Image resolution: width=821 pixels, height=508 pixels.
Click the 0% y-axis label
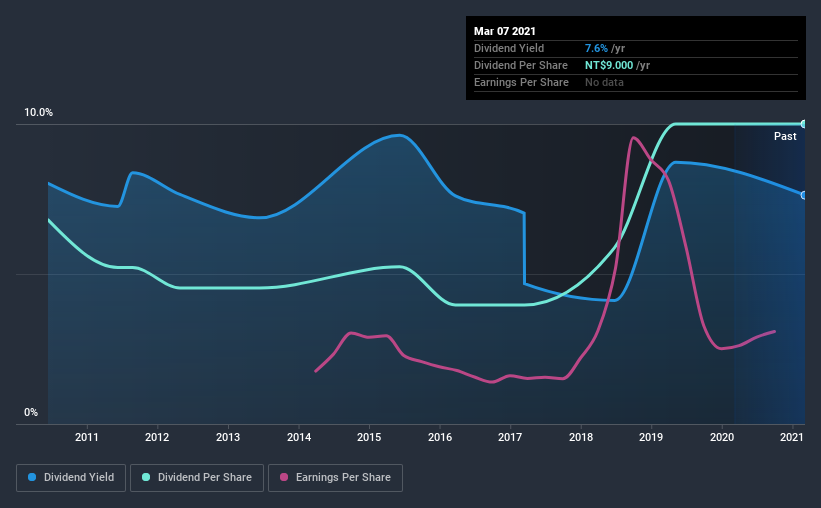[x=31, y=413]
